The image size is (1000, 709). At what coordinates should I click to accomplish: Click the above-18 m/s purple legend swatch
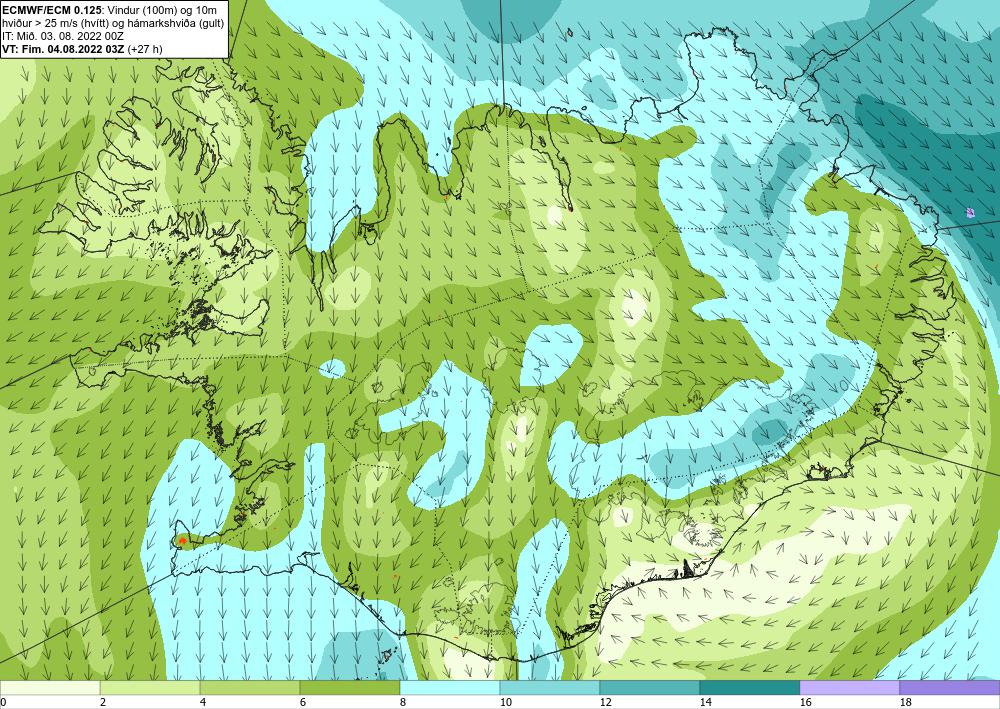(950, 687)
